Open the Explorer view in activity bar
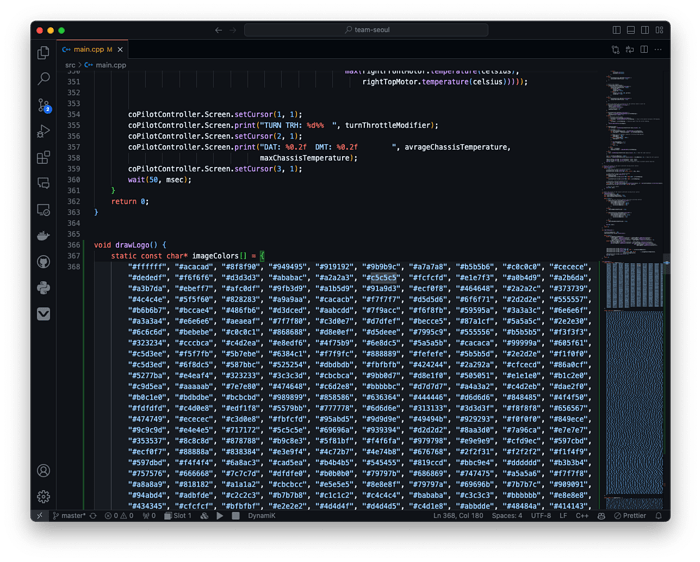 point(43,52)
